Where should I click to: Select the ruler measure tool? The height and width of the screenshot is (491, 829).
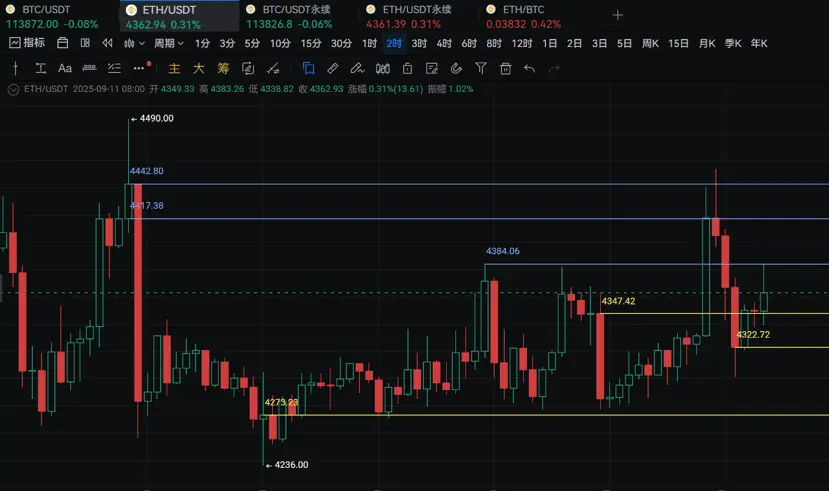click(333, 68)
